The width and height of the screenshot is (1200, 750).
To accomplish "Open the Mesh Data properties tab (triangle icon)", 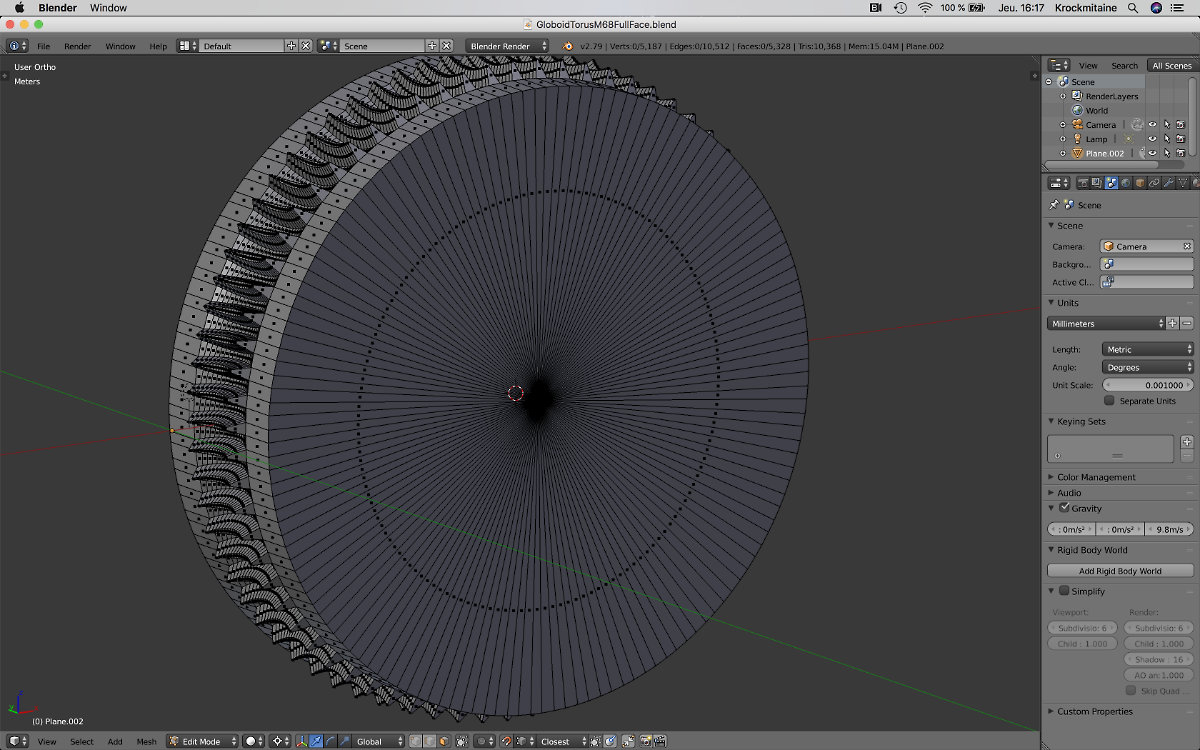I will click(x=1182, y=183).
